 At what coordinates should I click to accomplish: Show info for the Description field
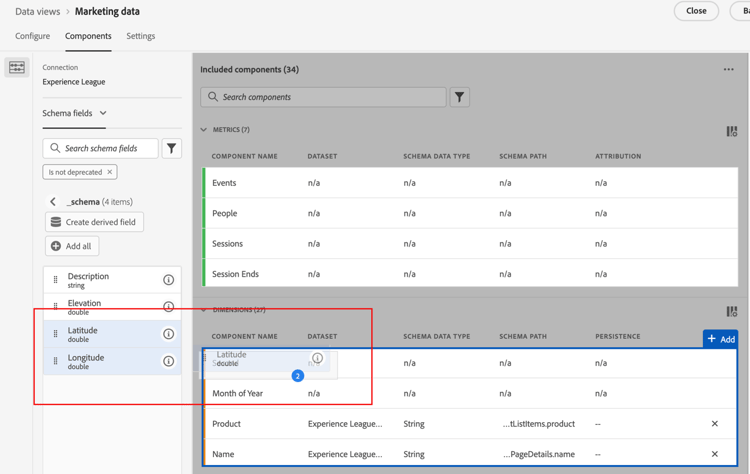(168, 280)
